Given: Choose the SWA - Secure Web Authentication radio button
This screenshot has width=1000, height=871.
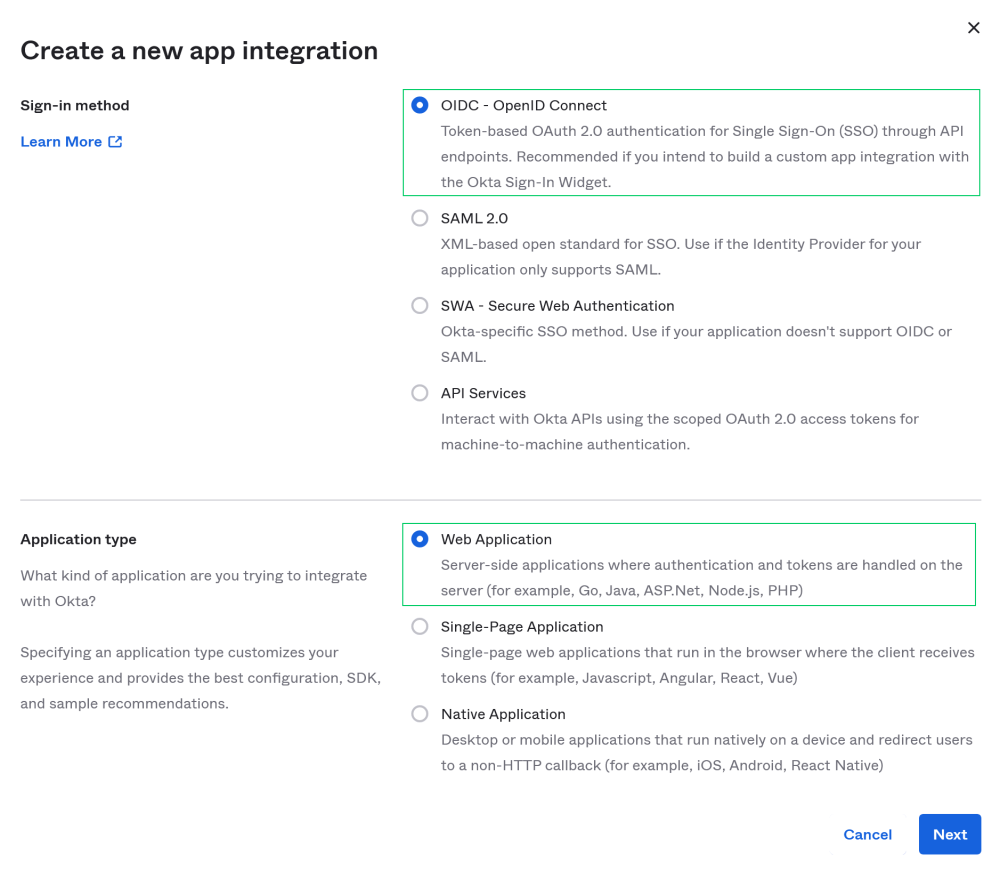Looking at the screenshot, I should point(420,305).
